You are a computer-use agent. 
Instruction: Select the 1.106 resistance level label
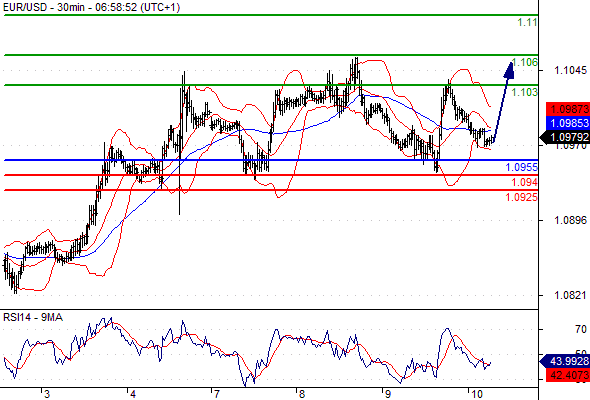point(525,62)
